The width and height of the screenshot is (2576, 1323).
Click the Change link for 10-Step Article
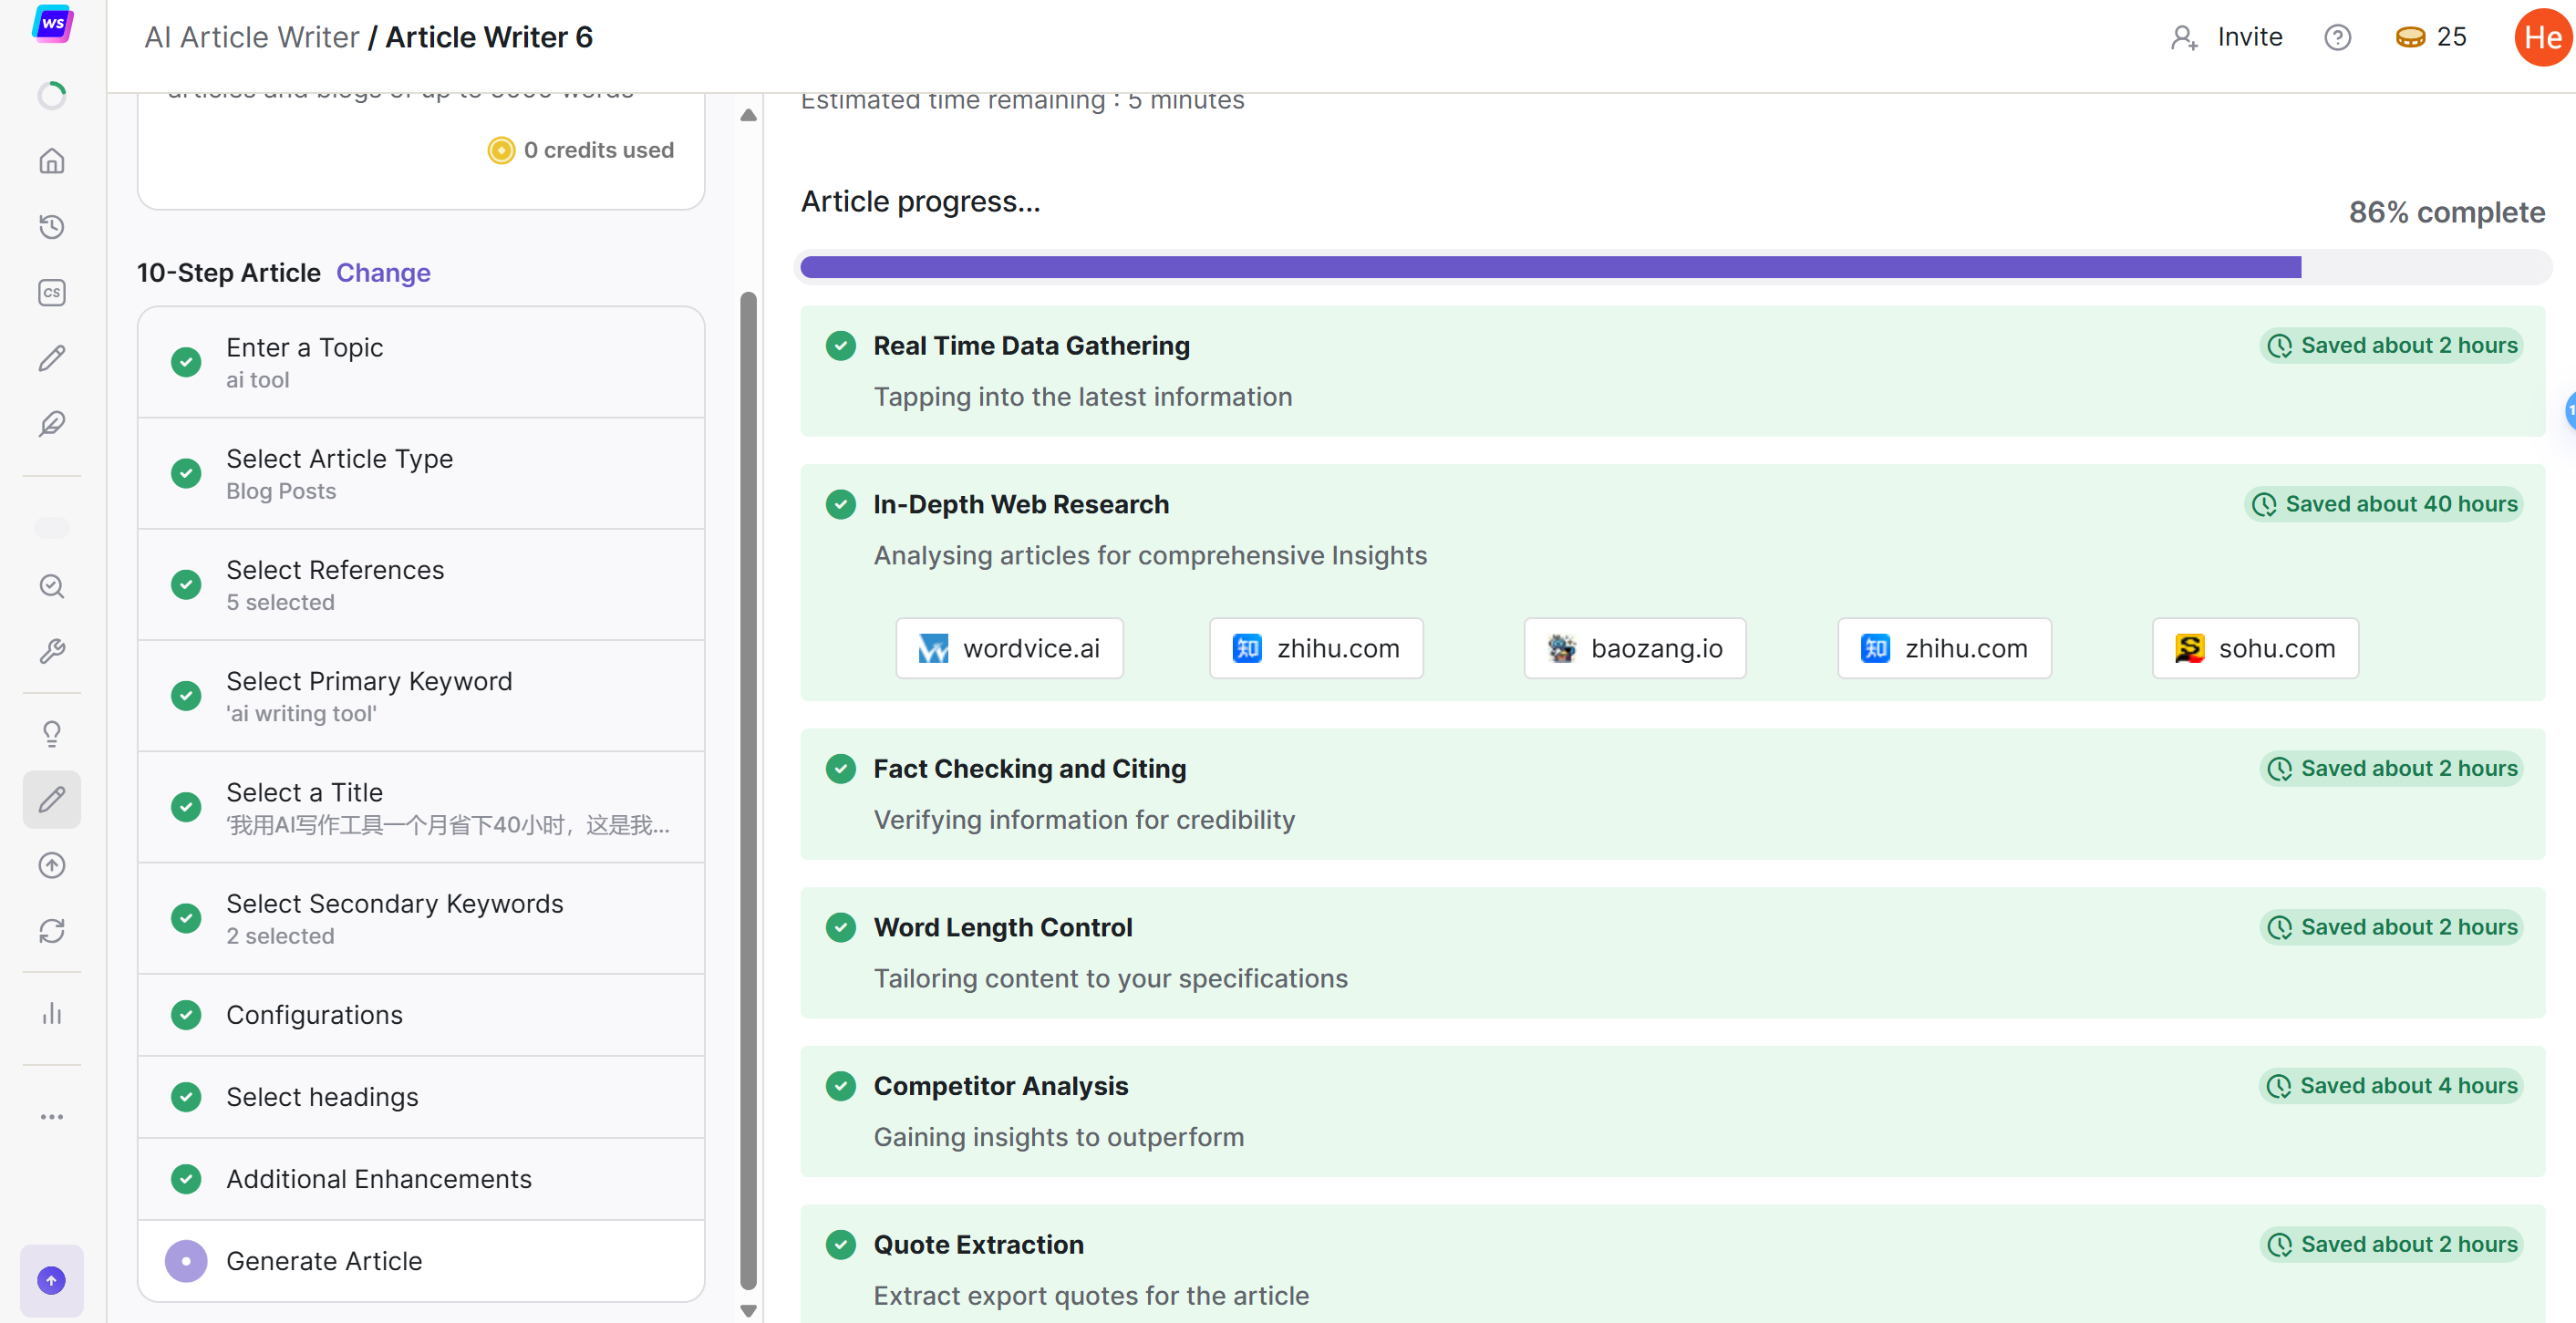click(383, 273)
